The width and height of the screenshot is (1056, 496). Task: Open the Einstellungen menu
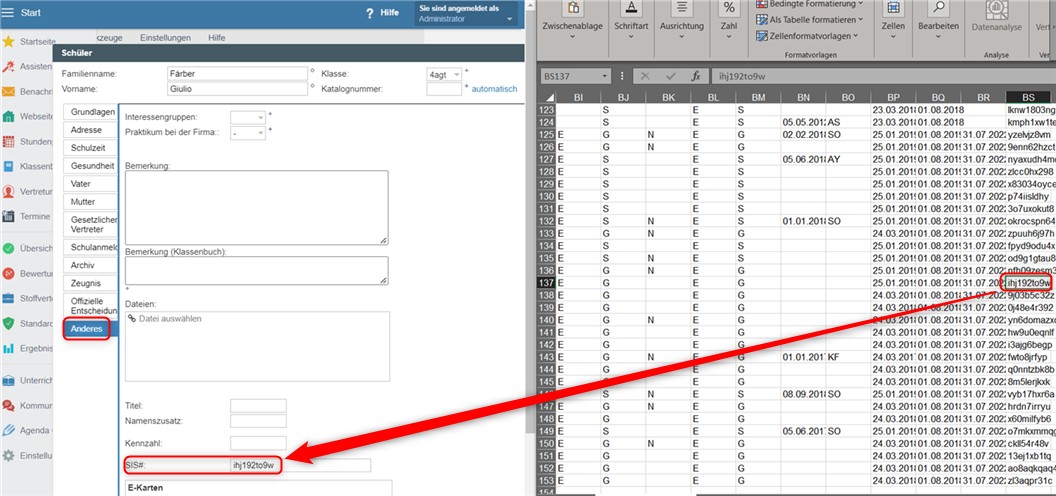coord(166,38)
